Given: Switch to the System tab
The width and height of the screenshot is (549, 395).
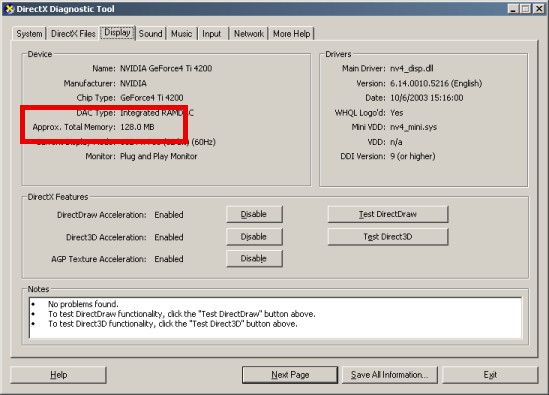Looking at the screenshot, I should tap(29, 34).
